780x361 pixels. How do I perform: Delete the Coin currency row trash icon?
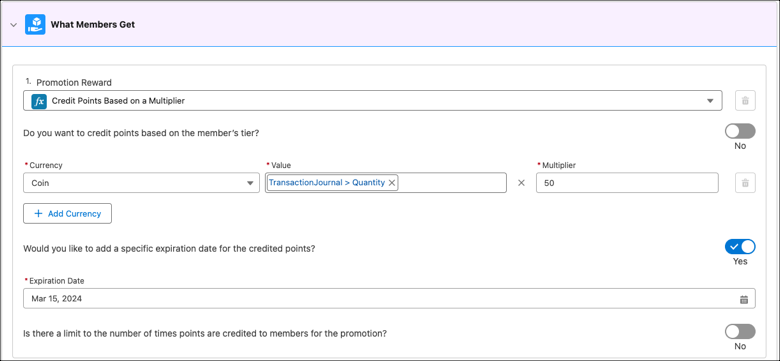(745, 182)
